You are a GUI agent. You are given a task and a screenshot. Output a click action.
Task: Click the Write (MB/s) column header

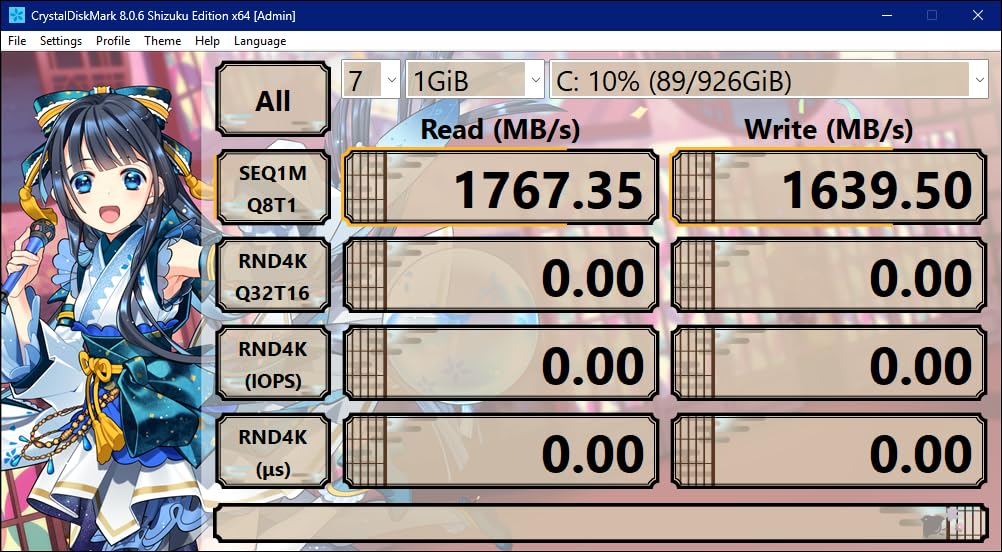pos(829,130)
